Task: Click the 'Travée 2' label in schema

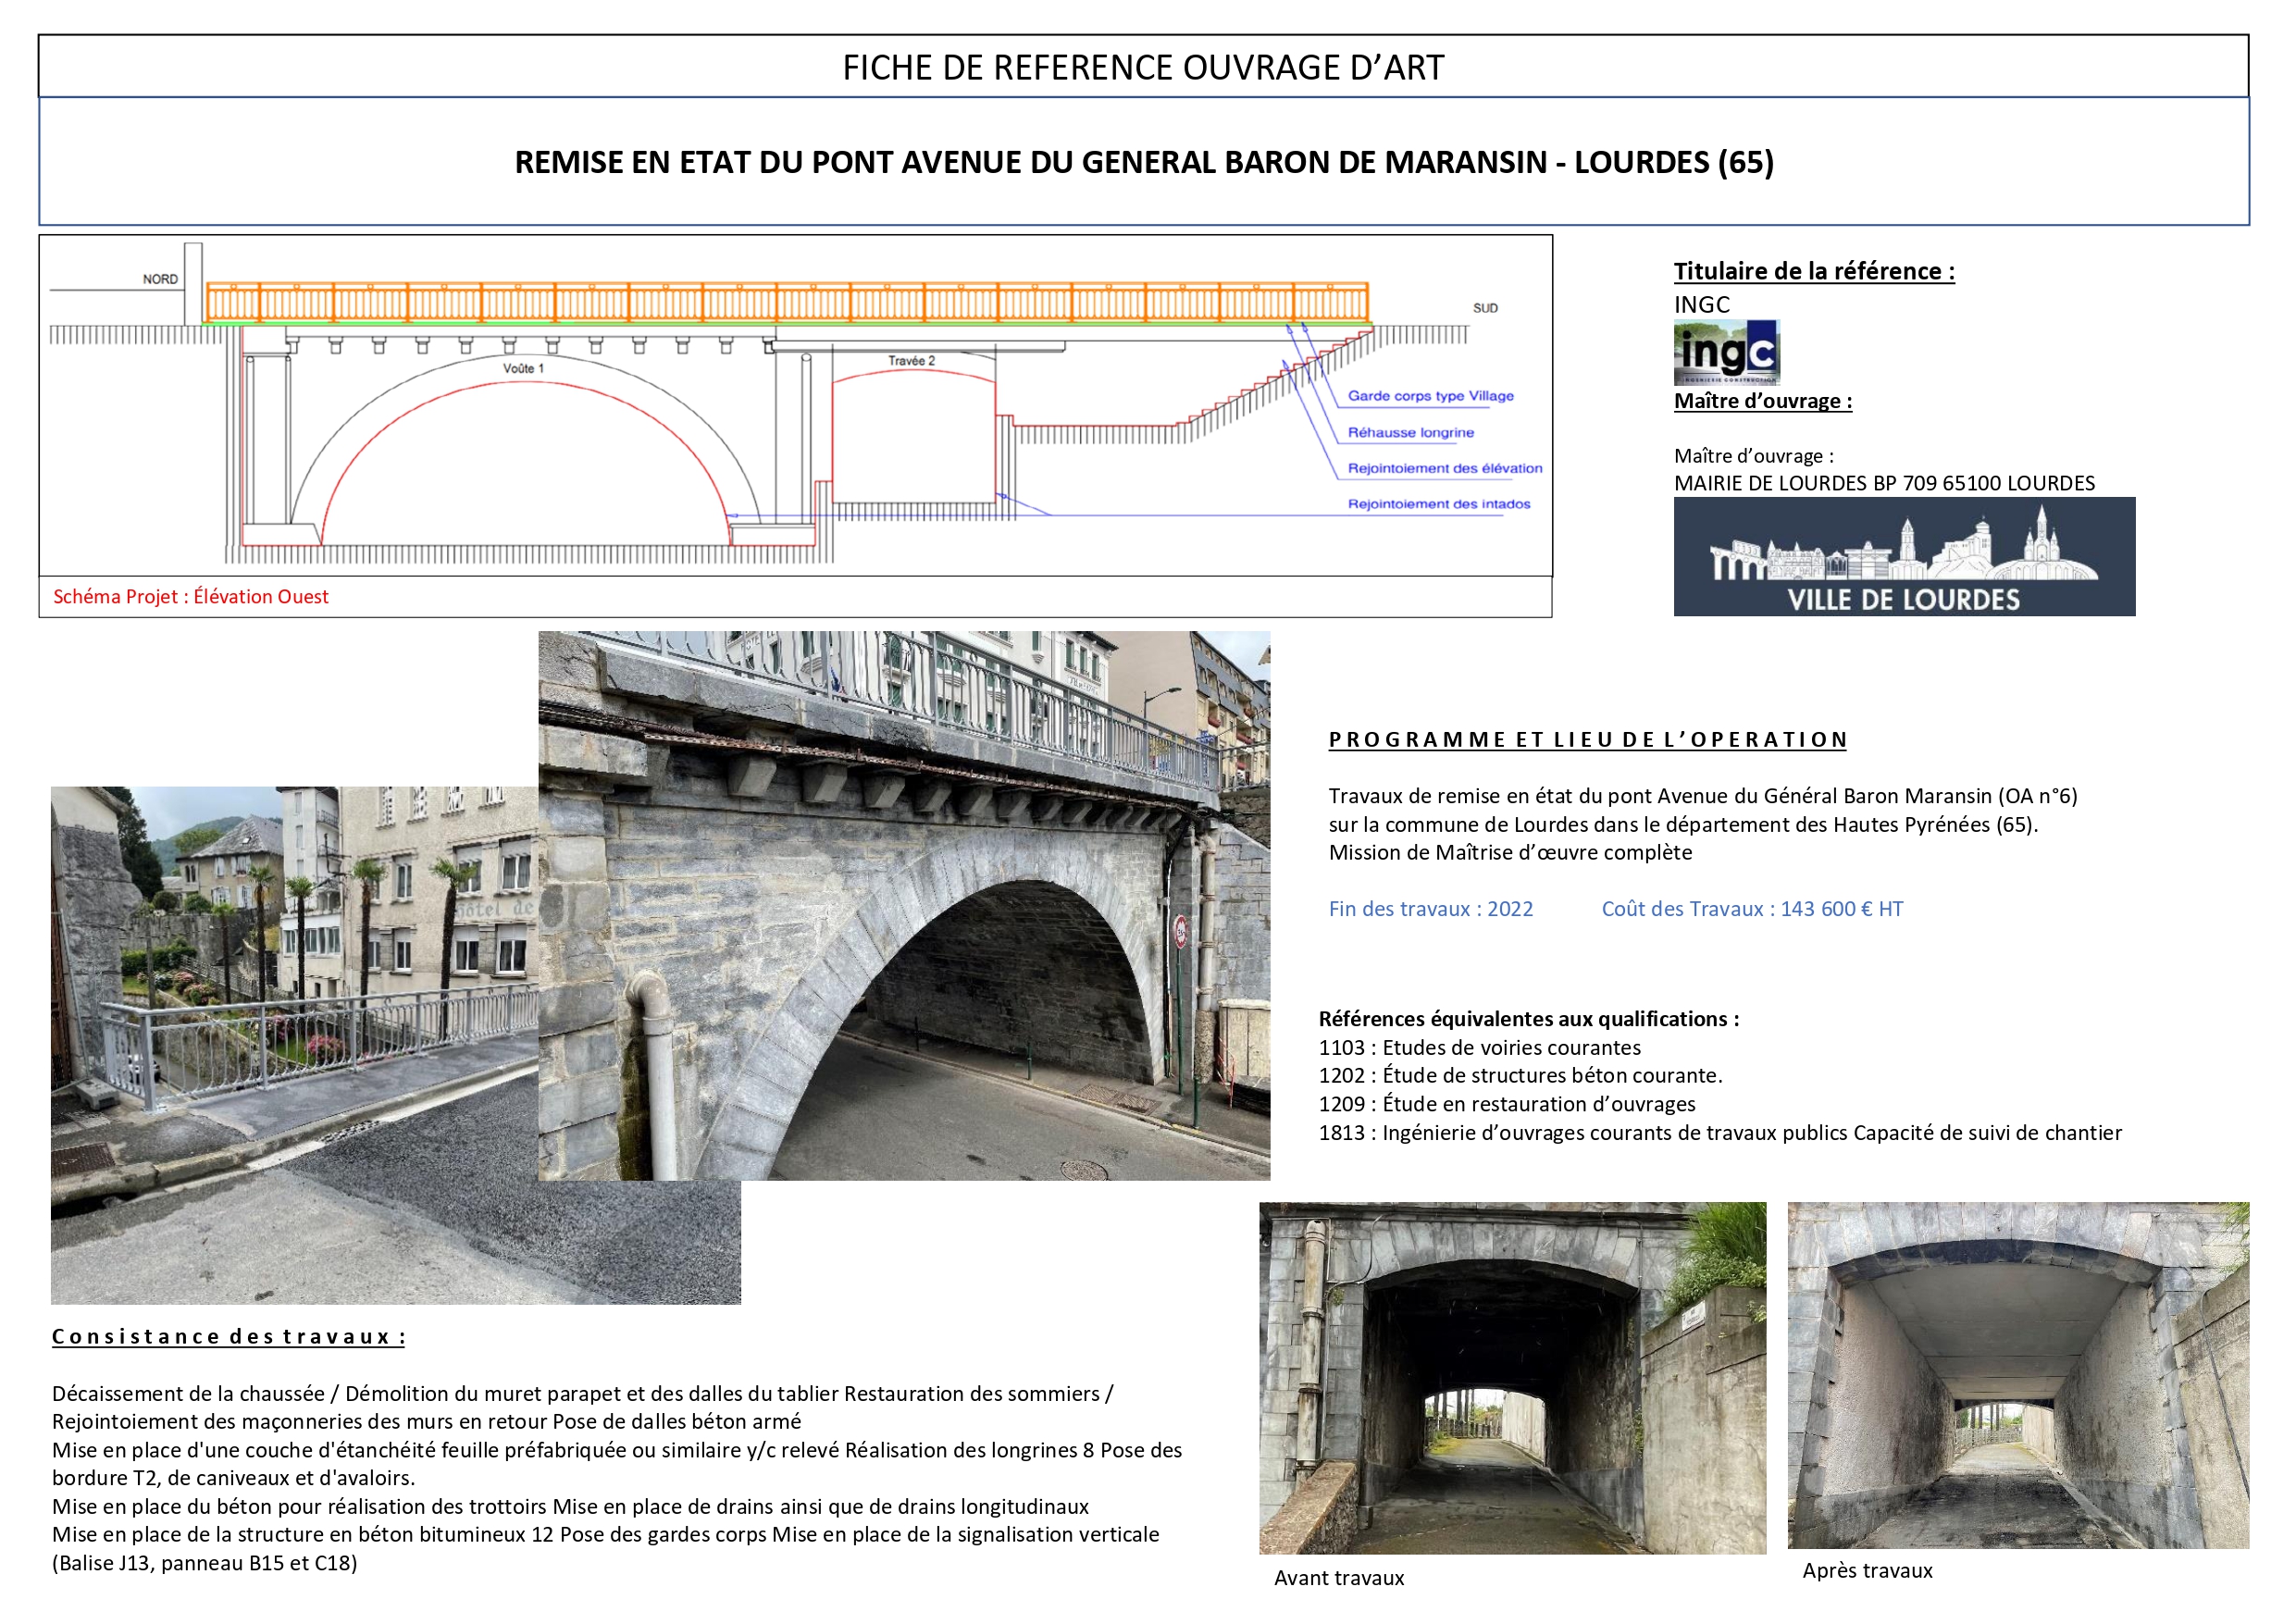Action: pyautogui.click(x=911, y=360)
